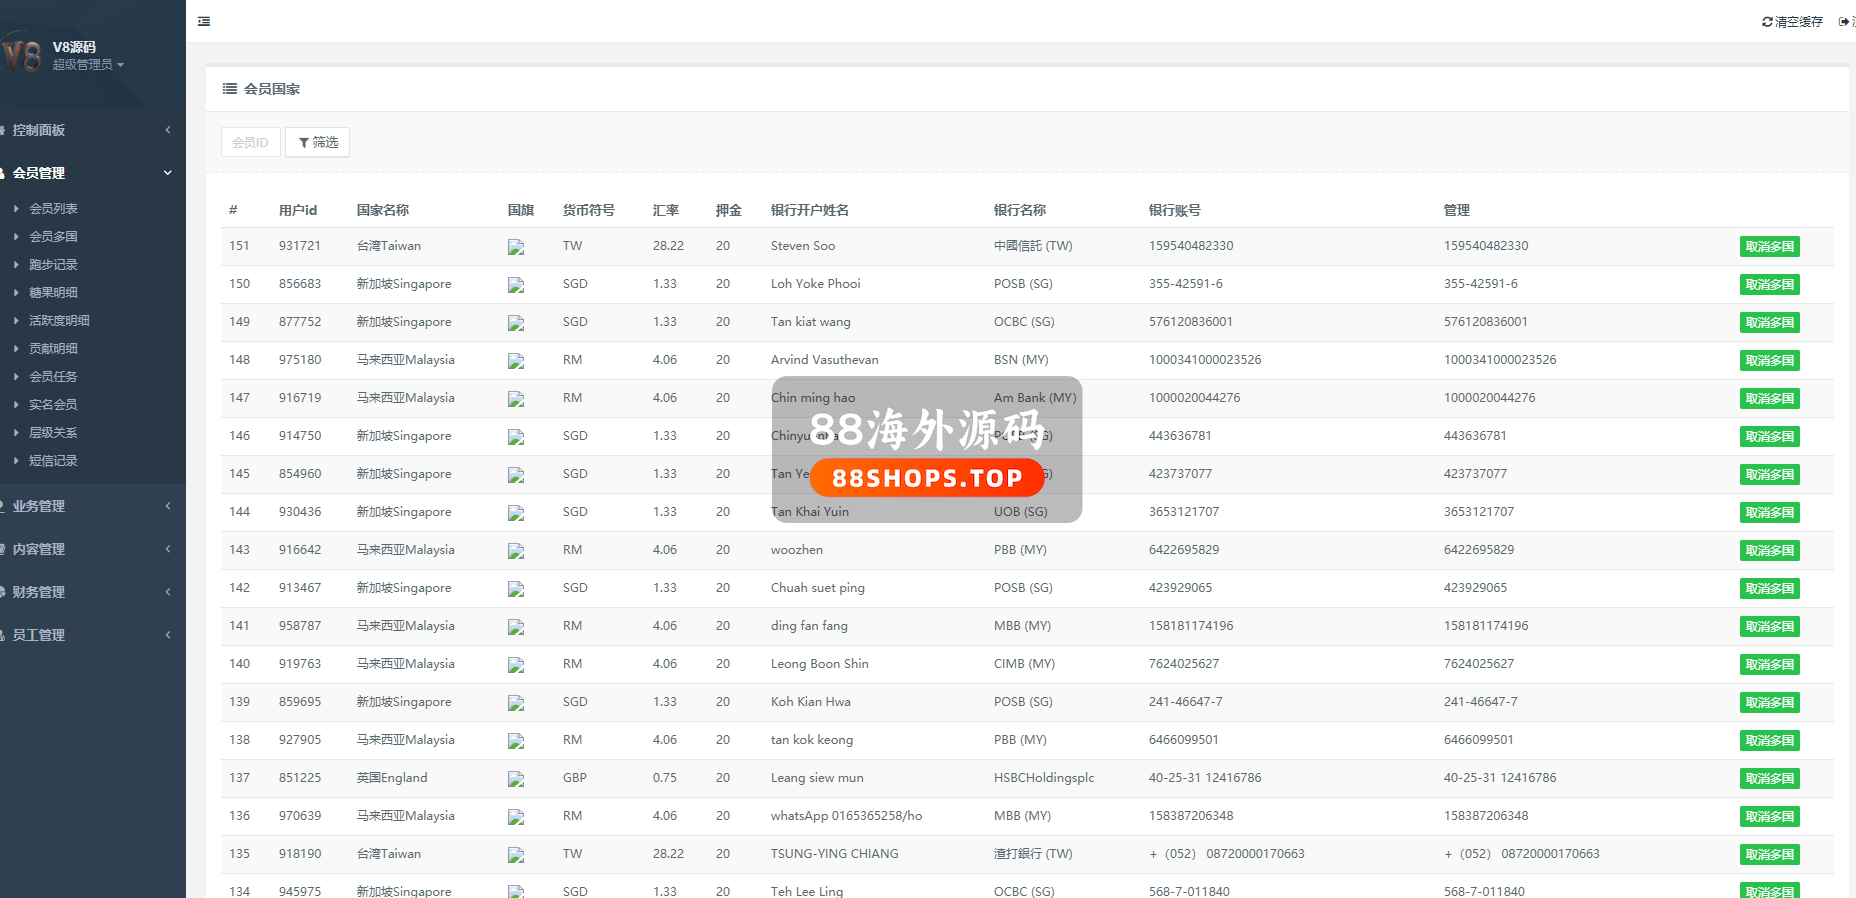Collapse the 会员管理 sidebar section
1856x898 pixels.
(x=90, y=173)
